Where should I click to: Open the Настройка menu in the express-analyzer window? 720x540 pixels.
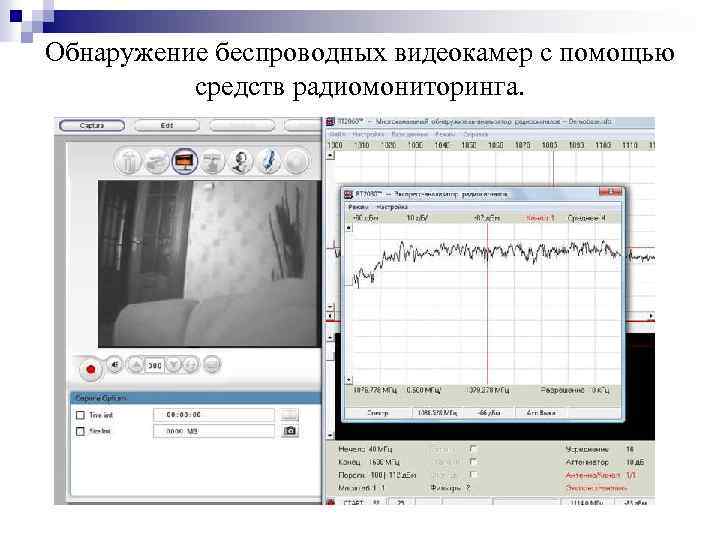click(392, 207)
